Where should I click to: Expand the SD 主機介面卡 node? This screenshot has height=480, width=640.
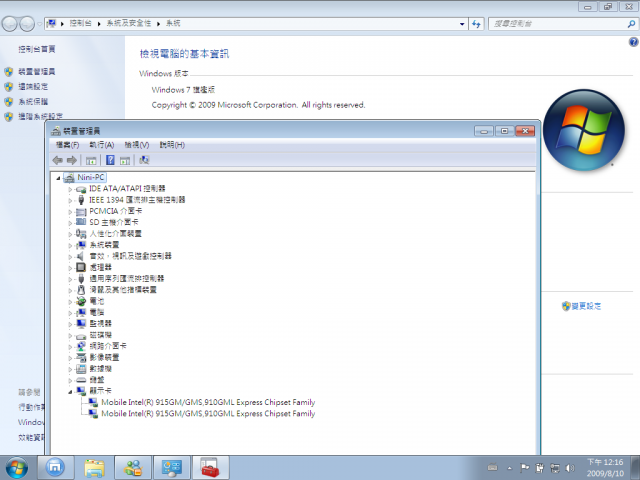pos(70,223)
